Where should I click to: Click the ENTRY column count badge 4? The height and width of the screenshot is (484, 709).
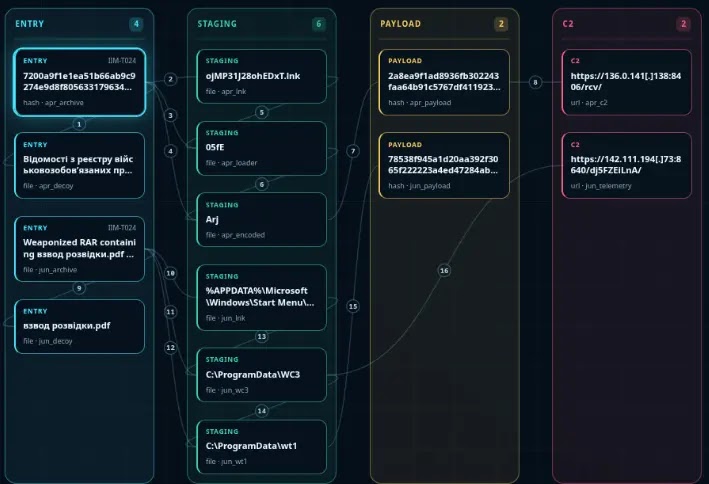(136, 24)
